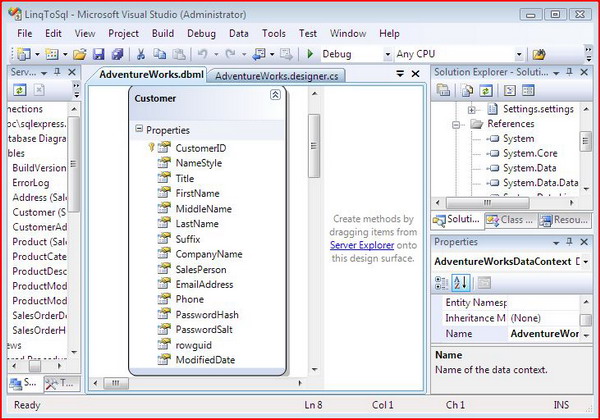Select ModifiedDate property in Customer
This screenshot has width=600, height=420.
click(205, 360)
